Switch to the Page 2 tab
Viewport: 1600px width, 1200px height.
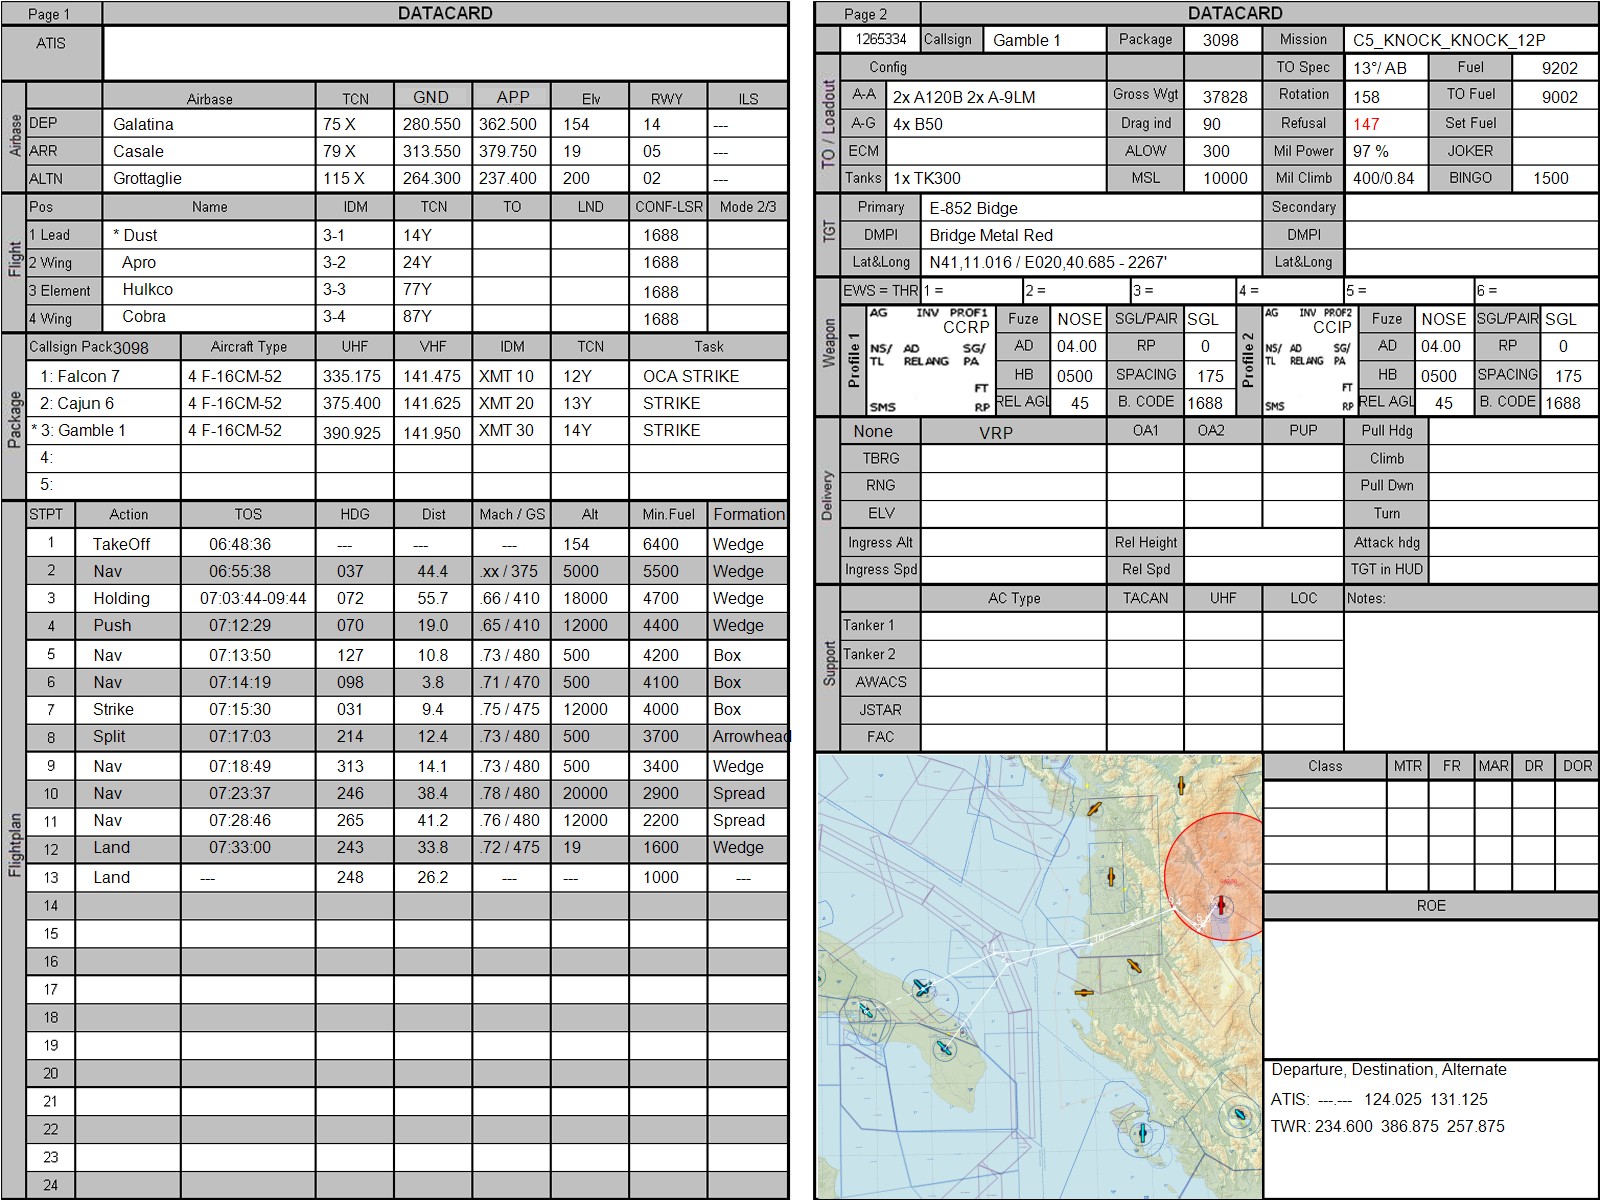[866, 14]
